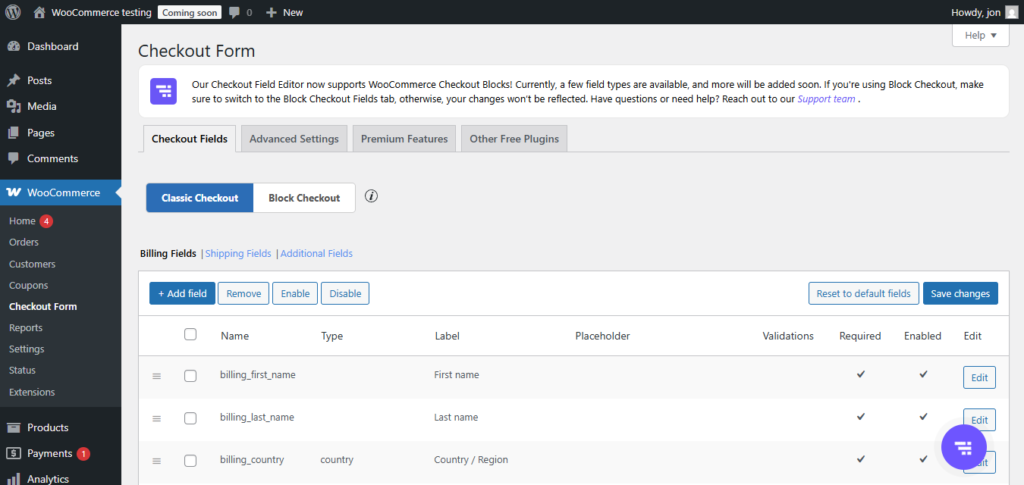Viewport: 1024px width, 485px height.
Task: Open the Shipping Fields section link
Action: (238, 254)
